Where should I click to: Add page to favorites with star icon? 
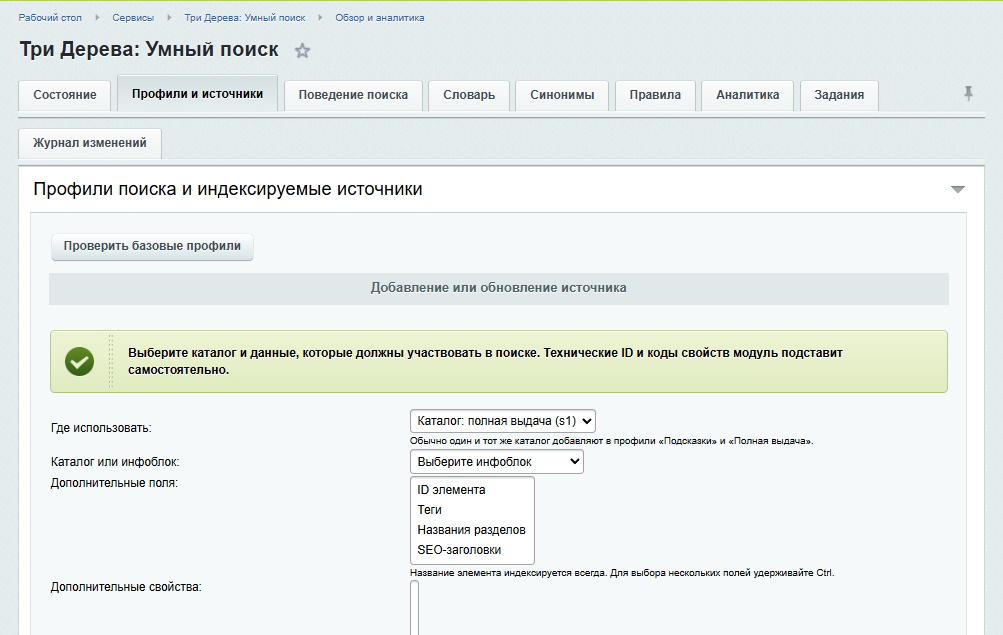click(303, 51)
